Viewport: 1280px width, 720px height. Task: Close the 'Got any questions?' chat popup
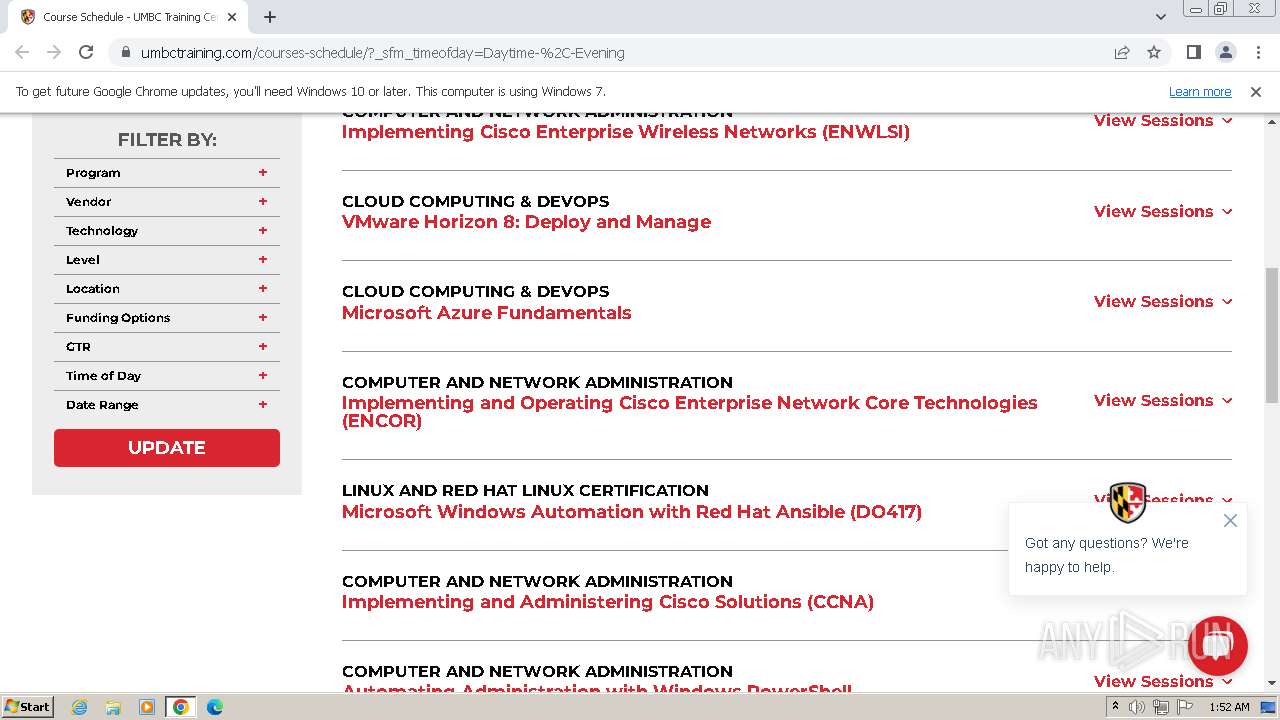pos(1230,520)
